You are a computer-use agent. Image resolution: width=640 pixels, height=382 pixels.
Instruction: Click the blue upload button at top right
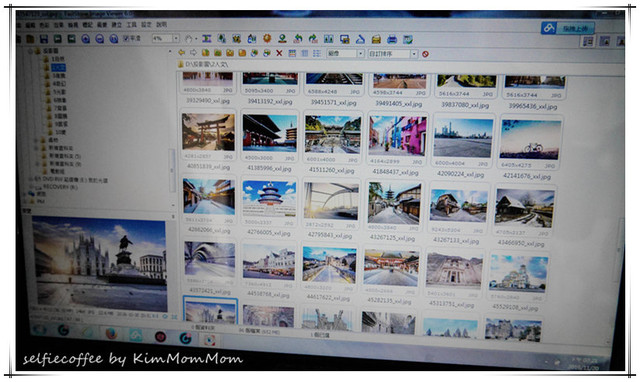pos(568,28)
